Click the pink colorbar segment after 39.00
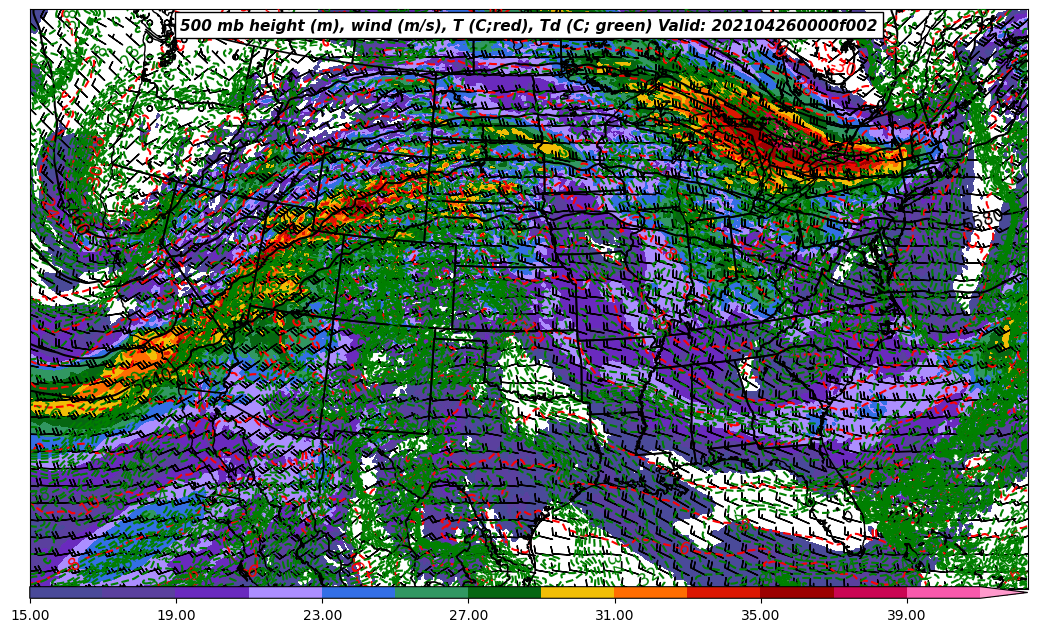 click(x=942, y=592)
